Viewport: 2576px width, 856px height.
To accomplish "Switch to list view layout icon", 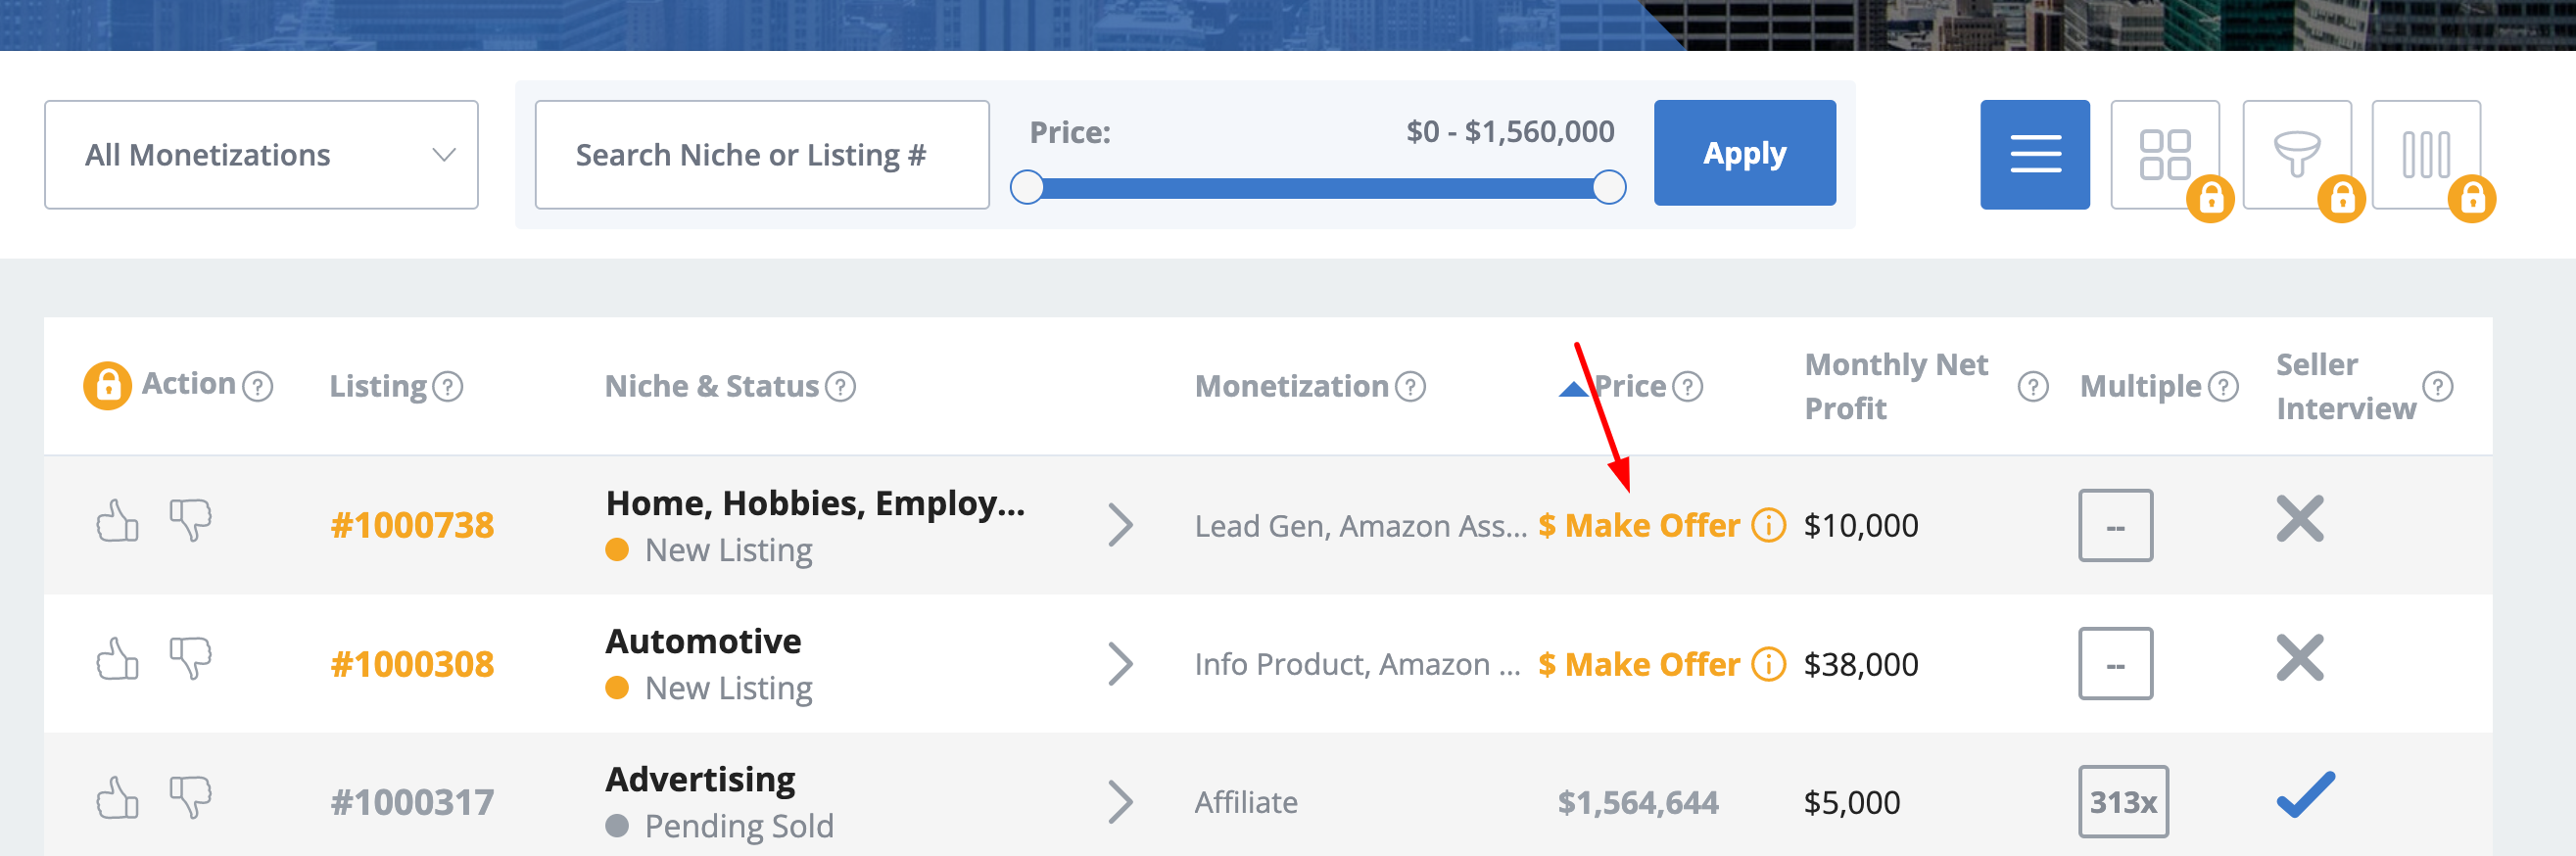I will point(2034,154).
